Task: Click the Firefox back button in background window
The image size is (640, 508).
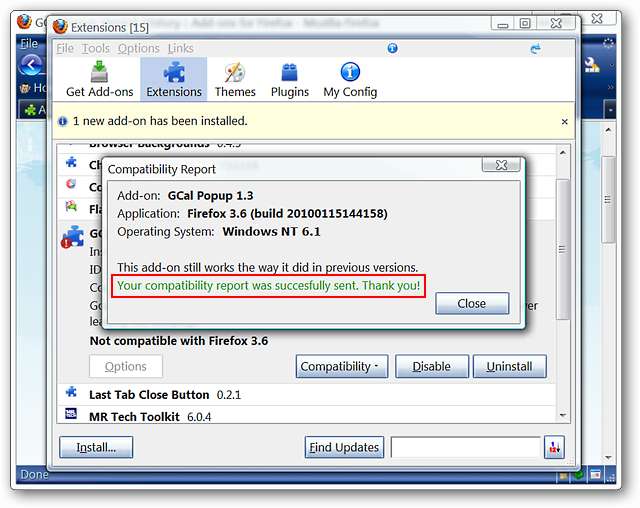Action: tap(31, 64)
